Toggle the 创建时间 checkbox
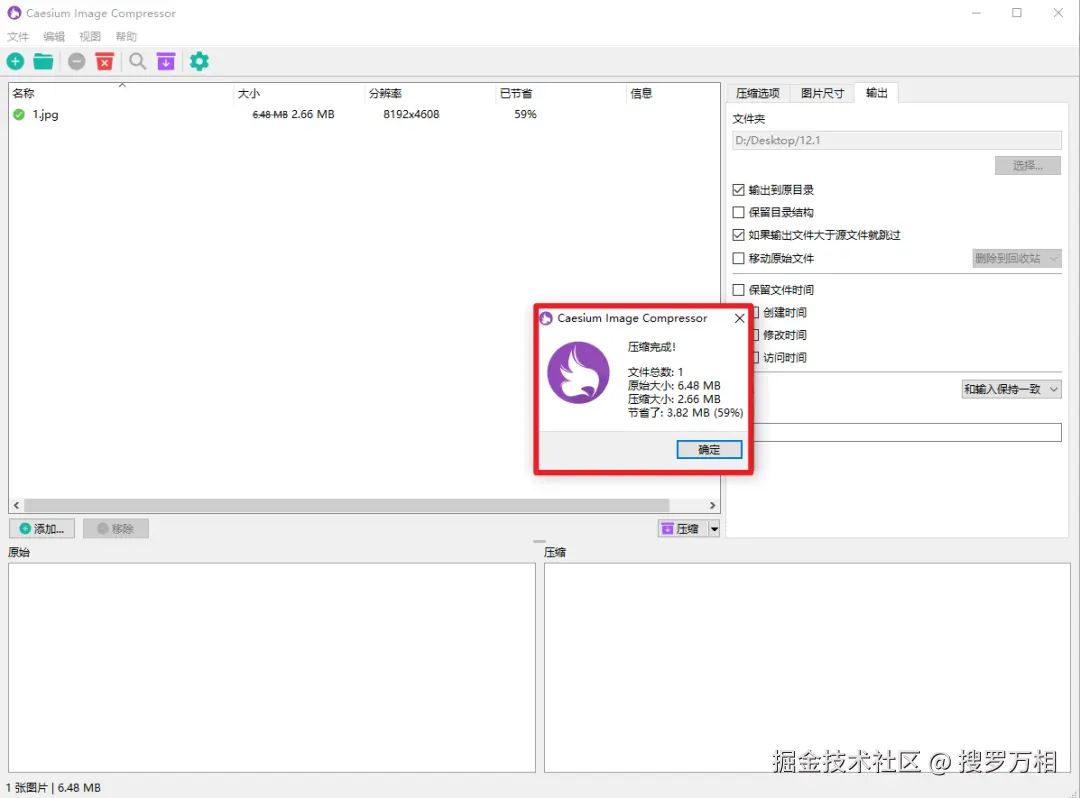 pyautogui.click(x=755, y=312)
